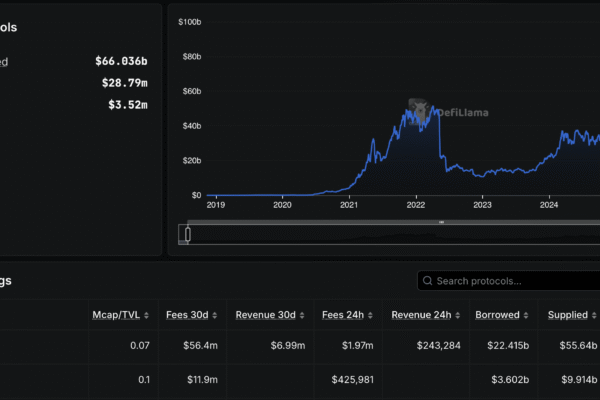Select the $243,284 Revenue 24h cell
Image resolution: width=600 pixels, height=400 pixels.
pyautogui.click(x=433, y=346)
